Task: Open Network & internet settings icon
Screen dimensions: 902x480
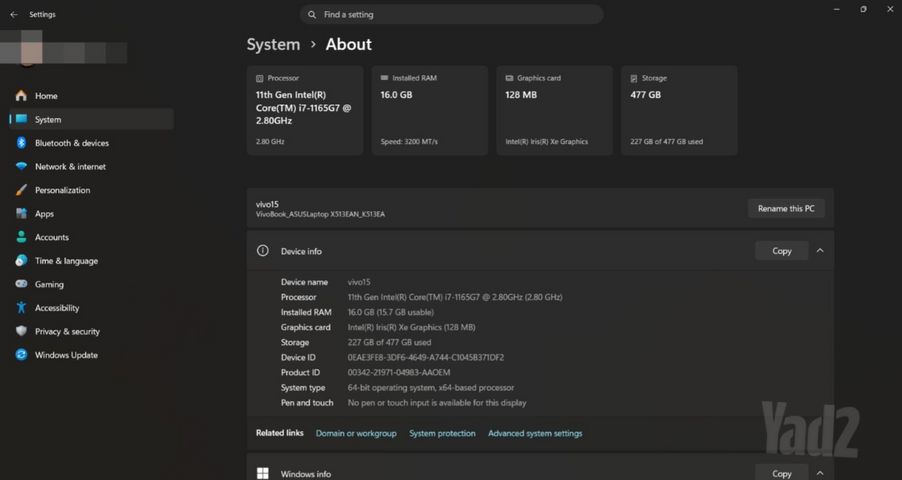Action: 21,166
